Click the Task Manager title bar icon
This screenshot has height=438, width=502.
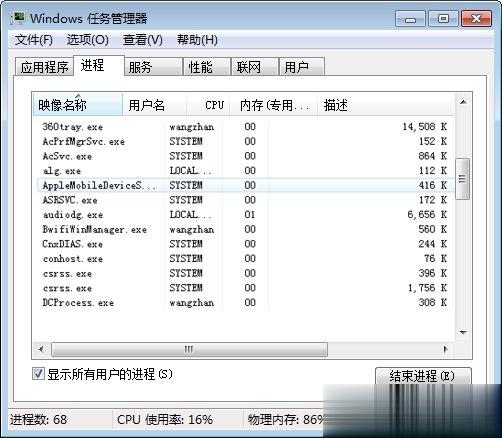[x=17, y=18]
